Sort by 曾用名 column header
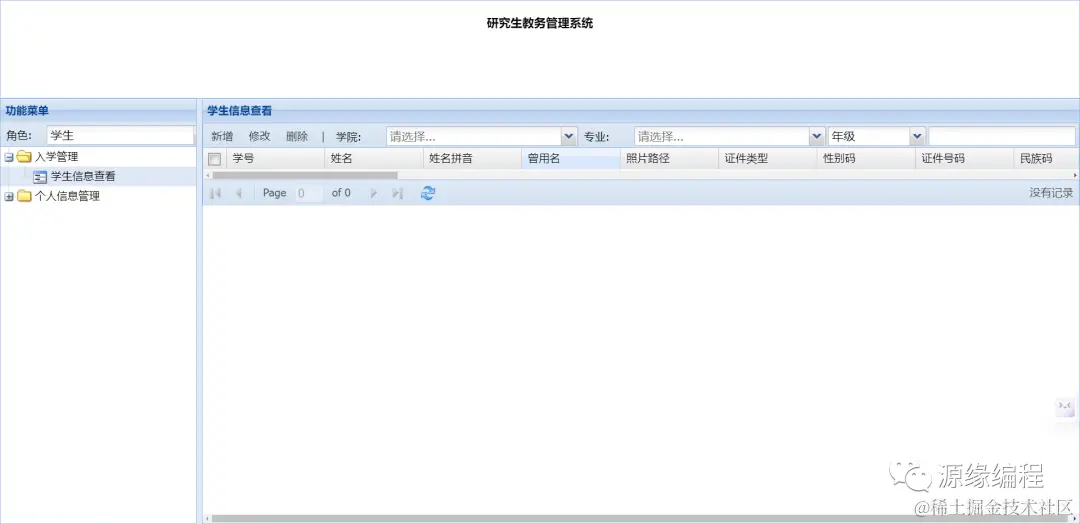This screenshot has height=524, width=1080. click(x=571, y=158)
